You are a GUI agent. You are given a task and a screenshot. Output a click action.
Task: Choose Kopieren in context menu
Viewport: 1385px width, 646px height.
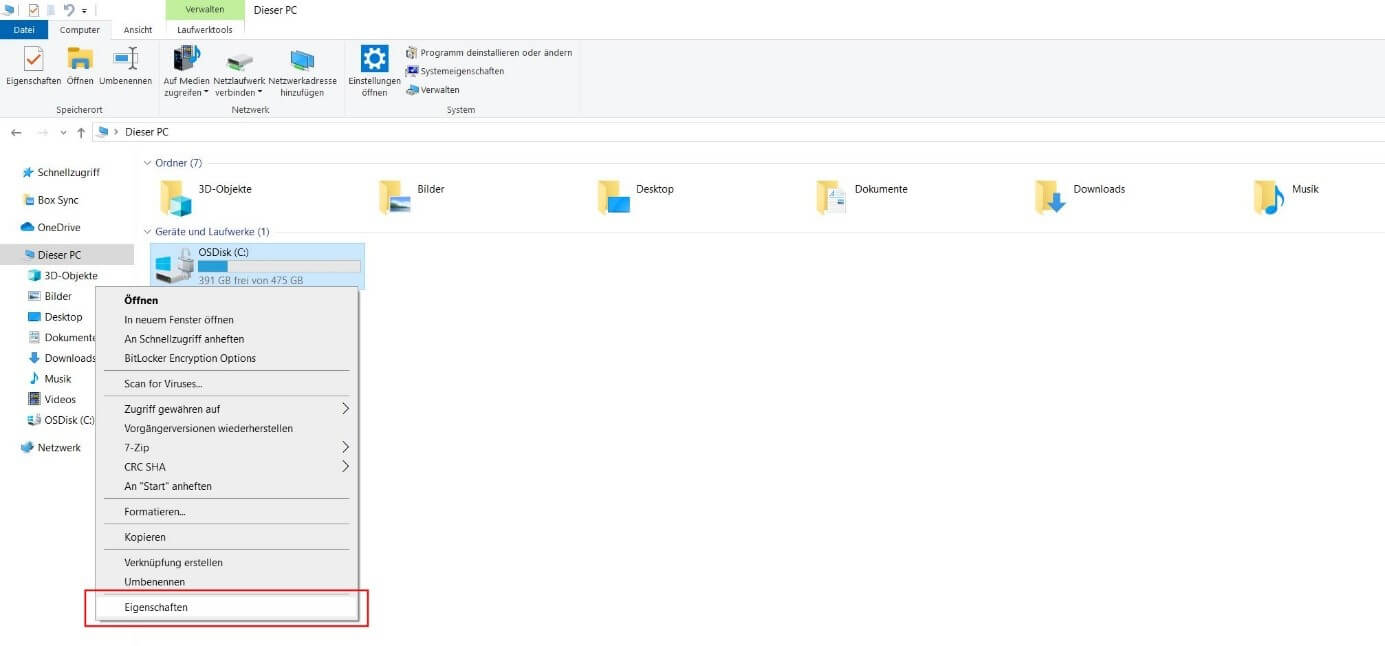click(x=227, y=537)
